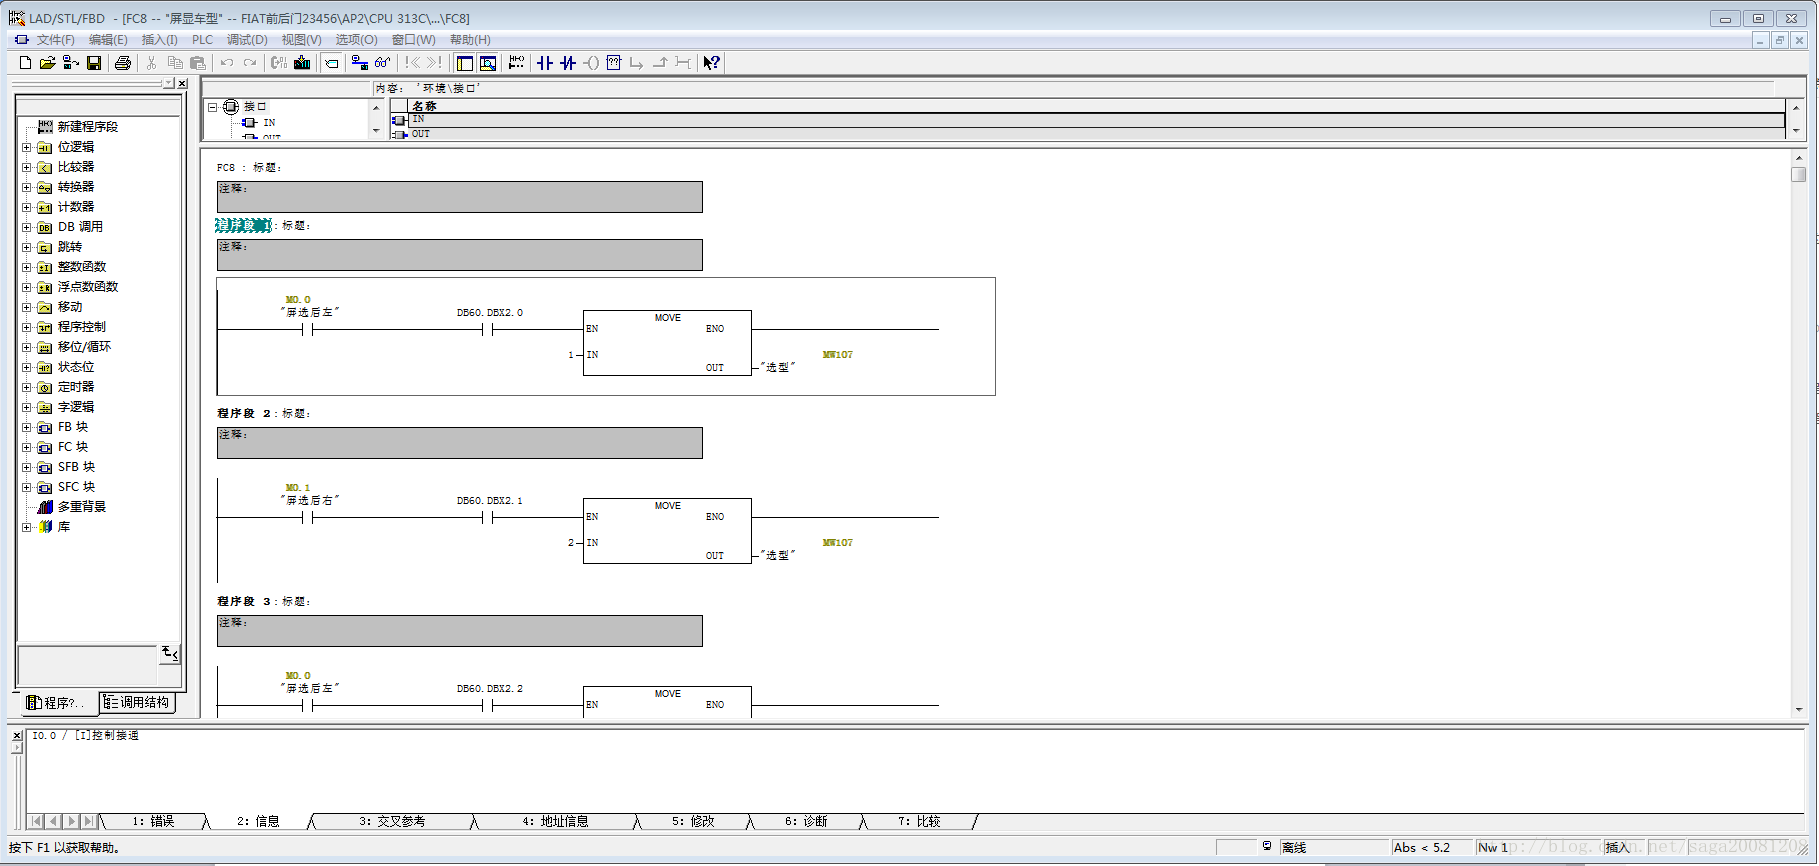Image resolution: width=1819 pixels, height=866 pixels.
Task: Expand the 比较器 tree node
Action: pos(26,167)
